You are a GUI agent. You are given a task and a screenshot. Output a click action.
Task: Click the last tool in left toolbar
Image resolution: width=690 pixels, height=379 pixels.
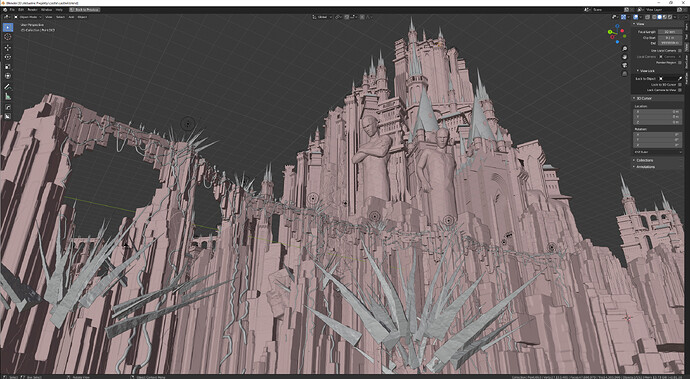click(7, 117)
